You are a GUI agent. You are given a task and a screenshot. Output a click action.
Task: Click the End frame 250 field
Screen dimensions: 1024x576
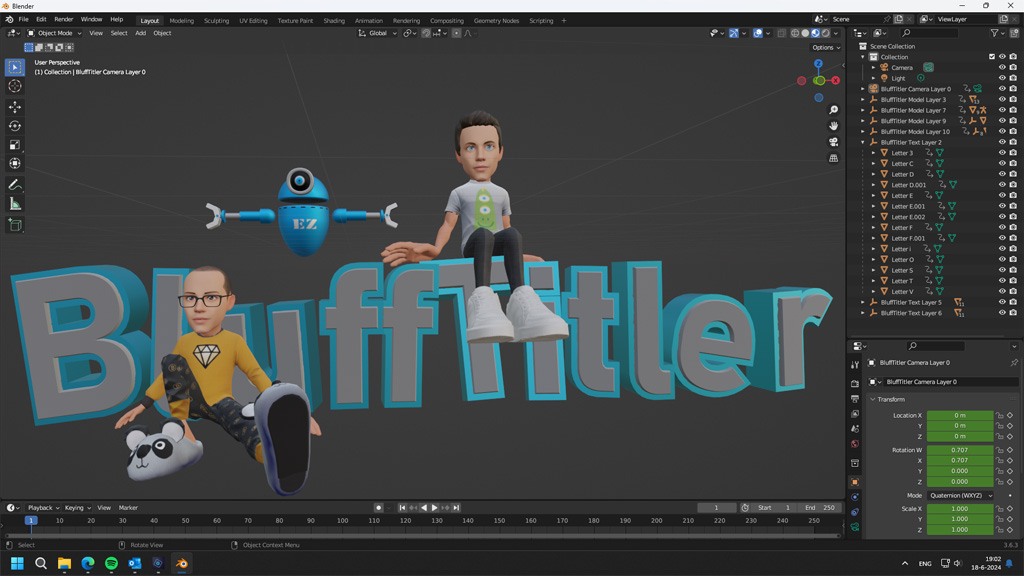click(820, 507)
